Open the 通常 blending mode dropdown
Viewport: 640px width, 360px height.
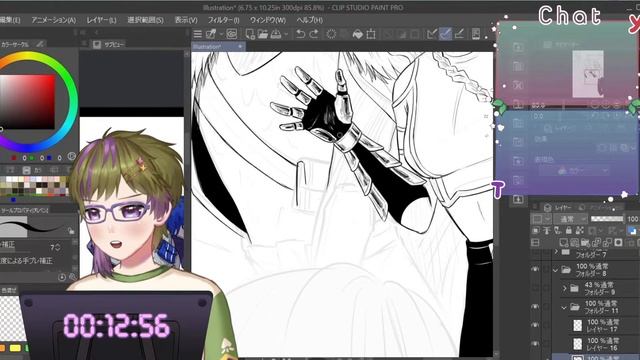point(570,219)
